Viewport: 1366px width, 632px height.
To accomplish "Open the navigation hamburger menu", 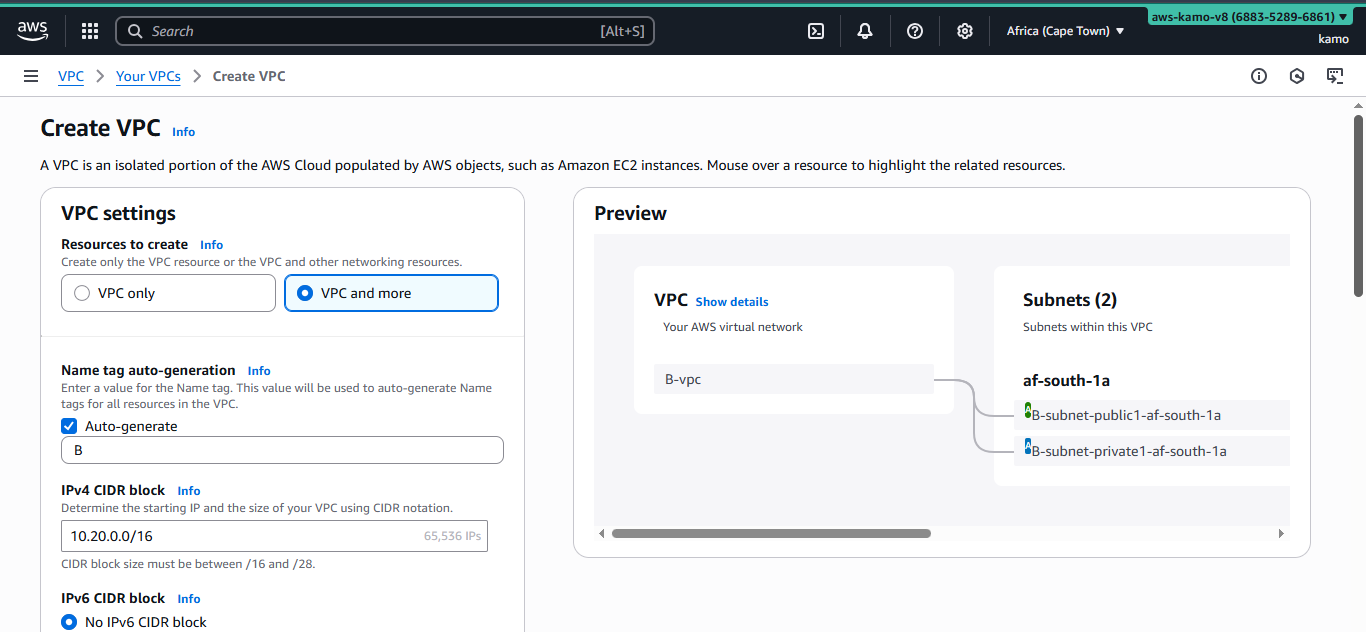I will pos(31,76).
